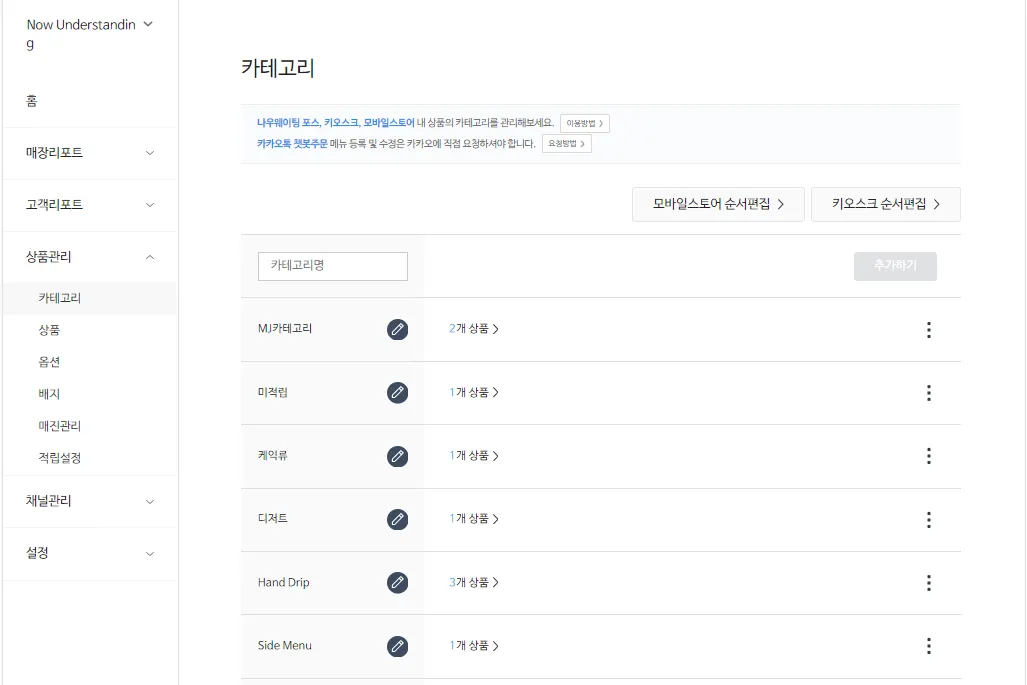Click the 카테고리 page heading
Viewport: 1027px width, 685px height.
point(278,68)
